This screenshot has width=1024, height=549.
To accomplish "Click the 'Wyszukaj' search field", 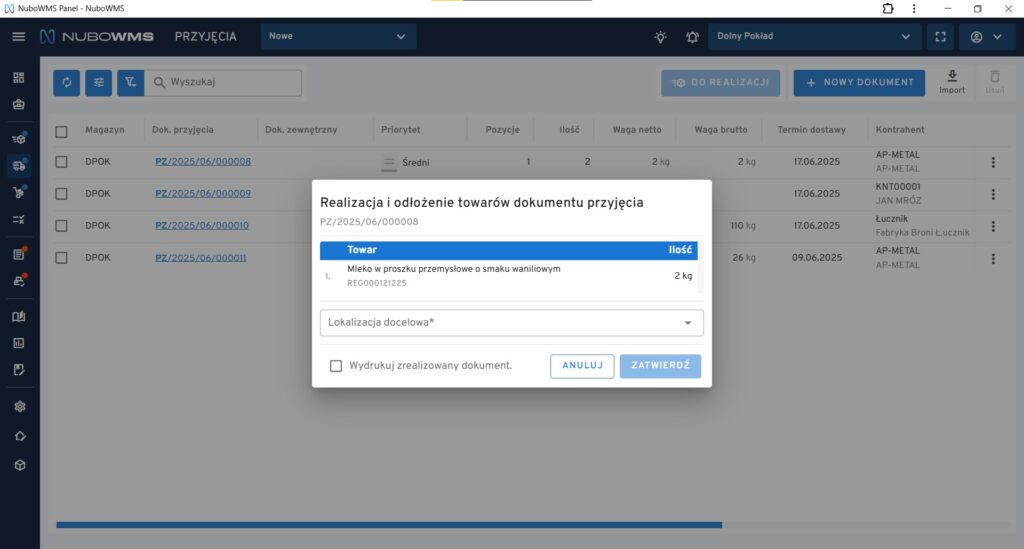I will [232, 83].
